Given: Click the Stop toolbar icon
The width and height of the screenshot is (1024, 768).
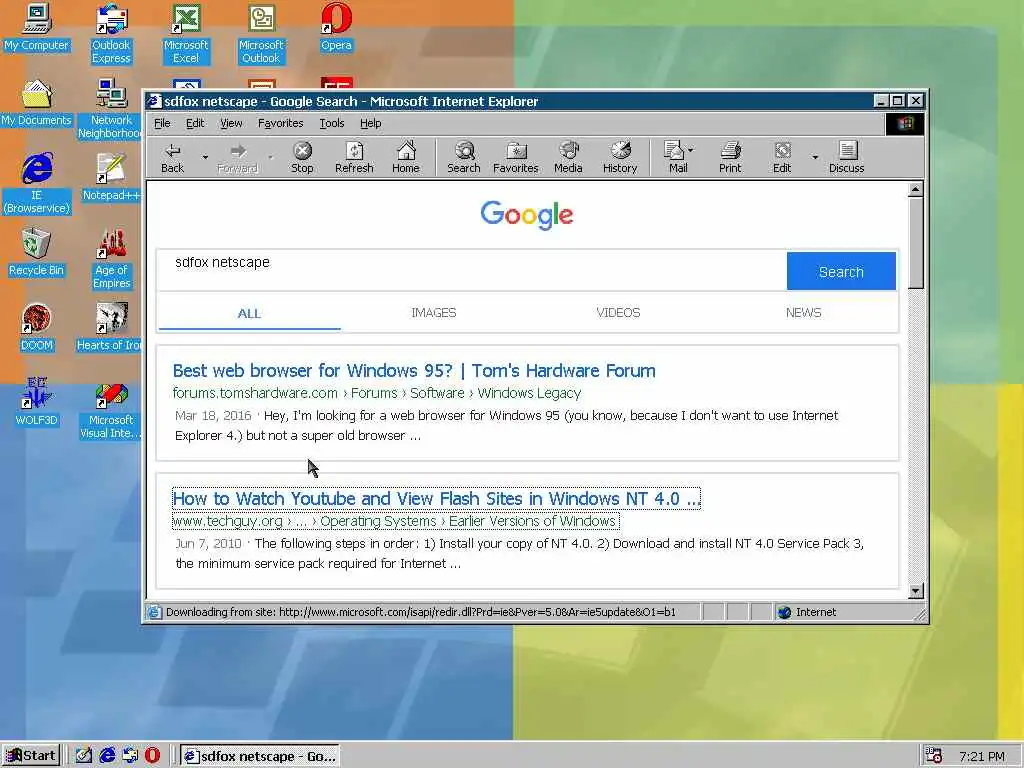Looking at the screenshot, I should coord(302,157).
